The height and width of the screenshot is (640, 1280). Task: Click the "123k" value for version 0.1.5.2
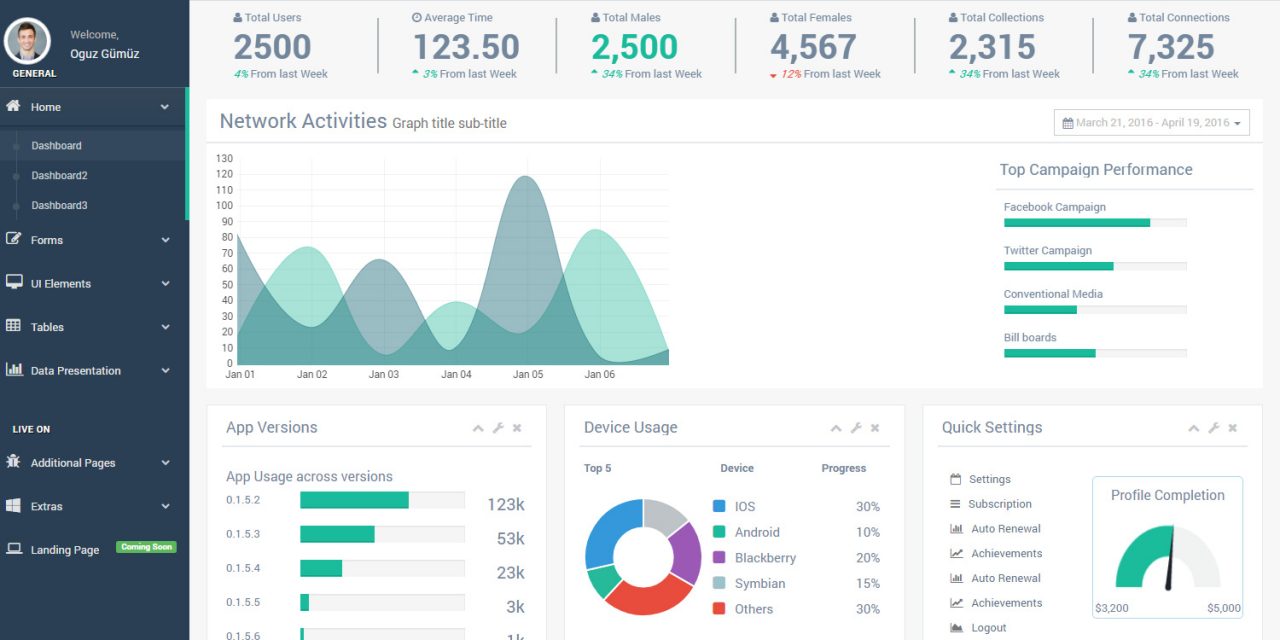pyautogui.click(x=506, y=504)
